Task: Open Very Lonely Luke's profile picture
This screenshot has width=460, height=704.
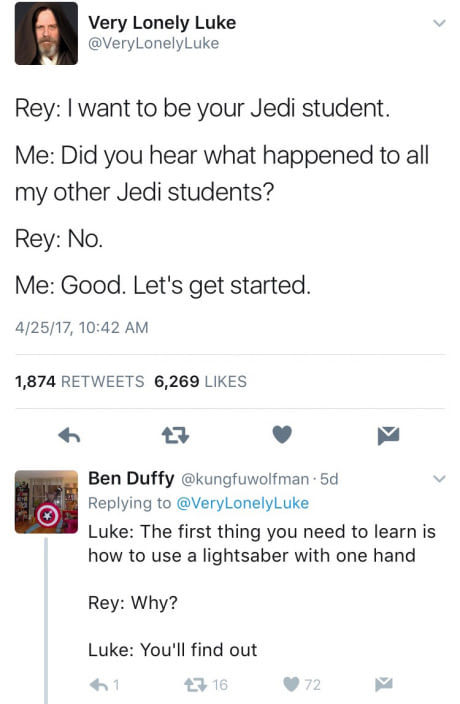Action: pos(46,34)
